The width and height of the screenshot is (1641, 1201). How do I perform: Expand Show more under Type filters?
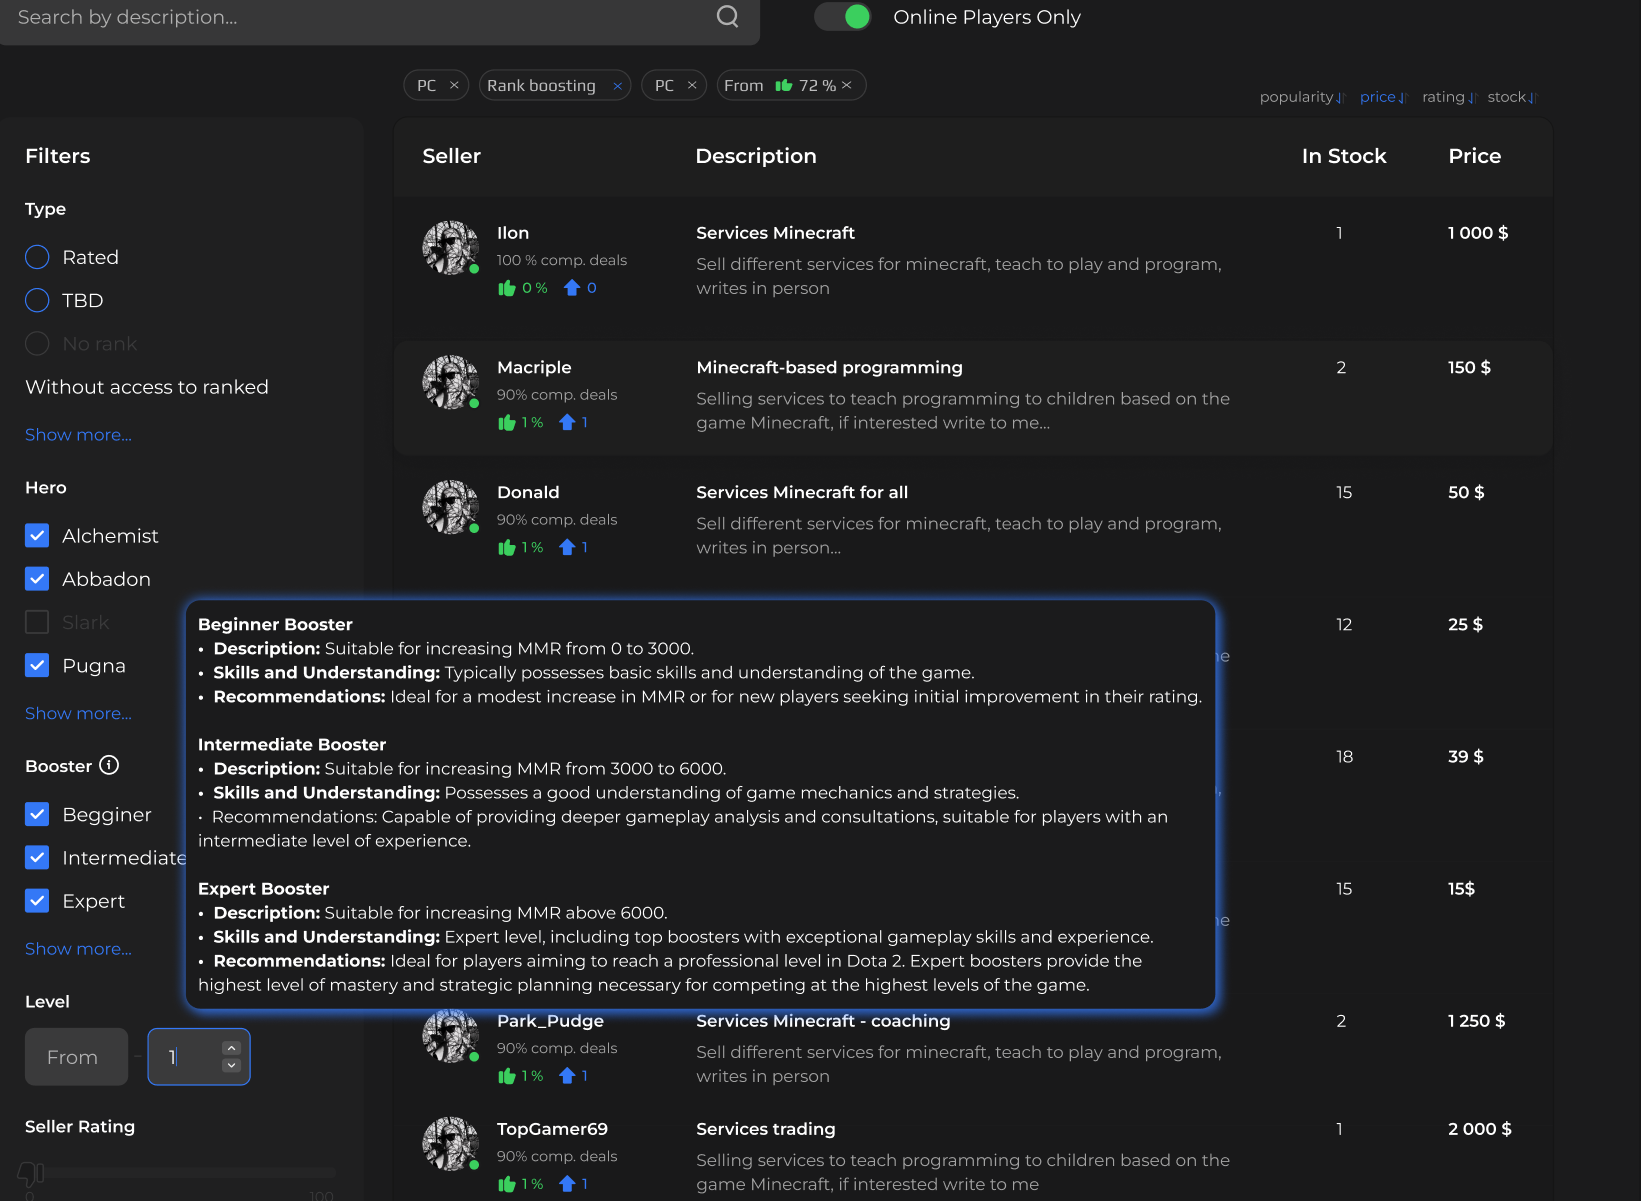click(78, 435)
